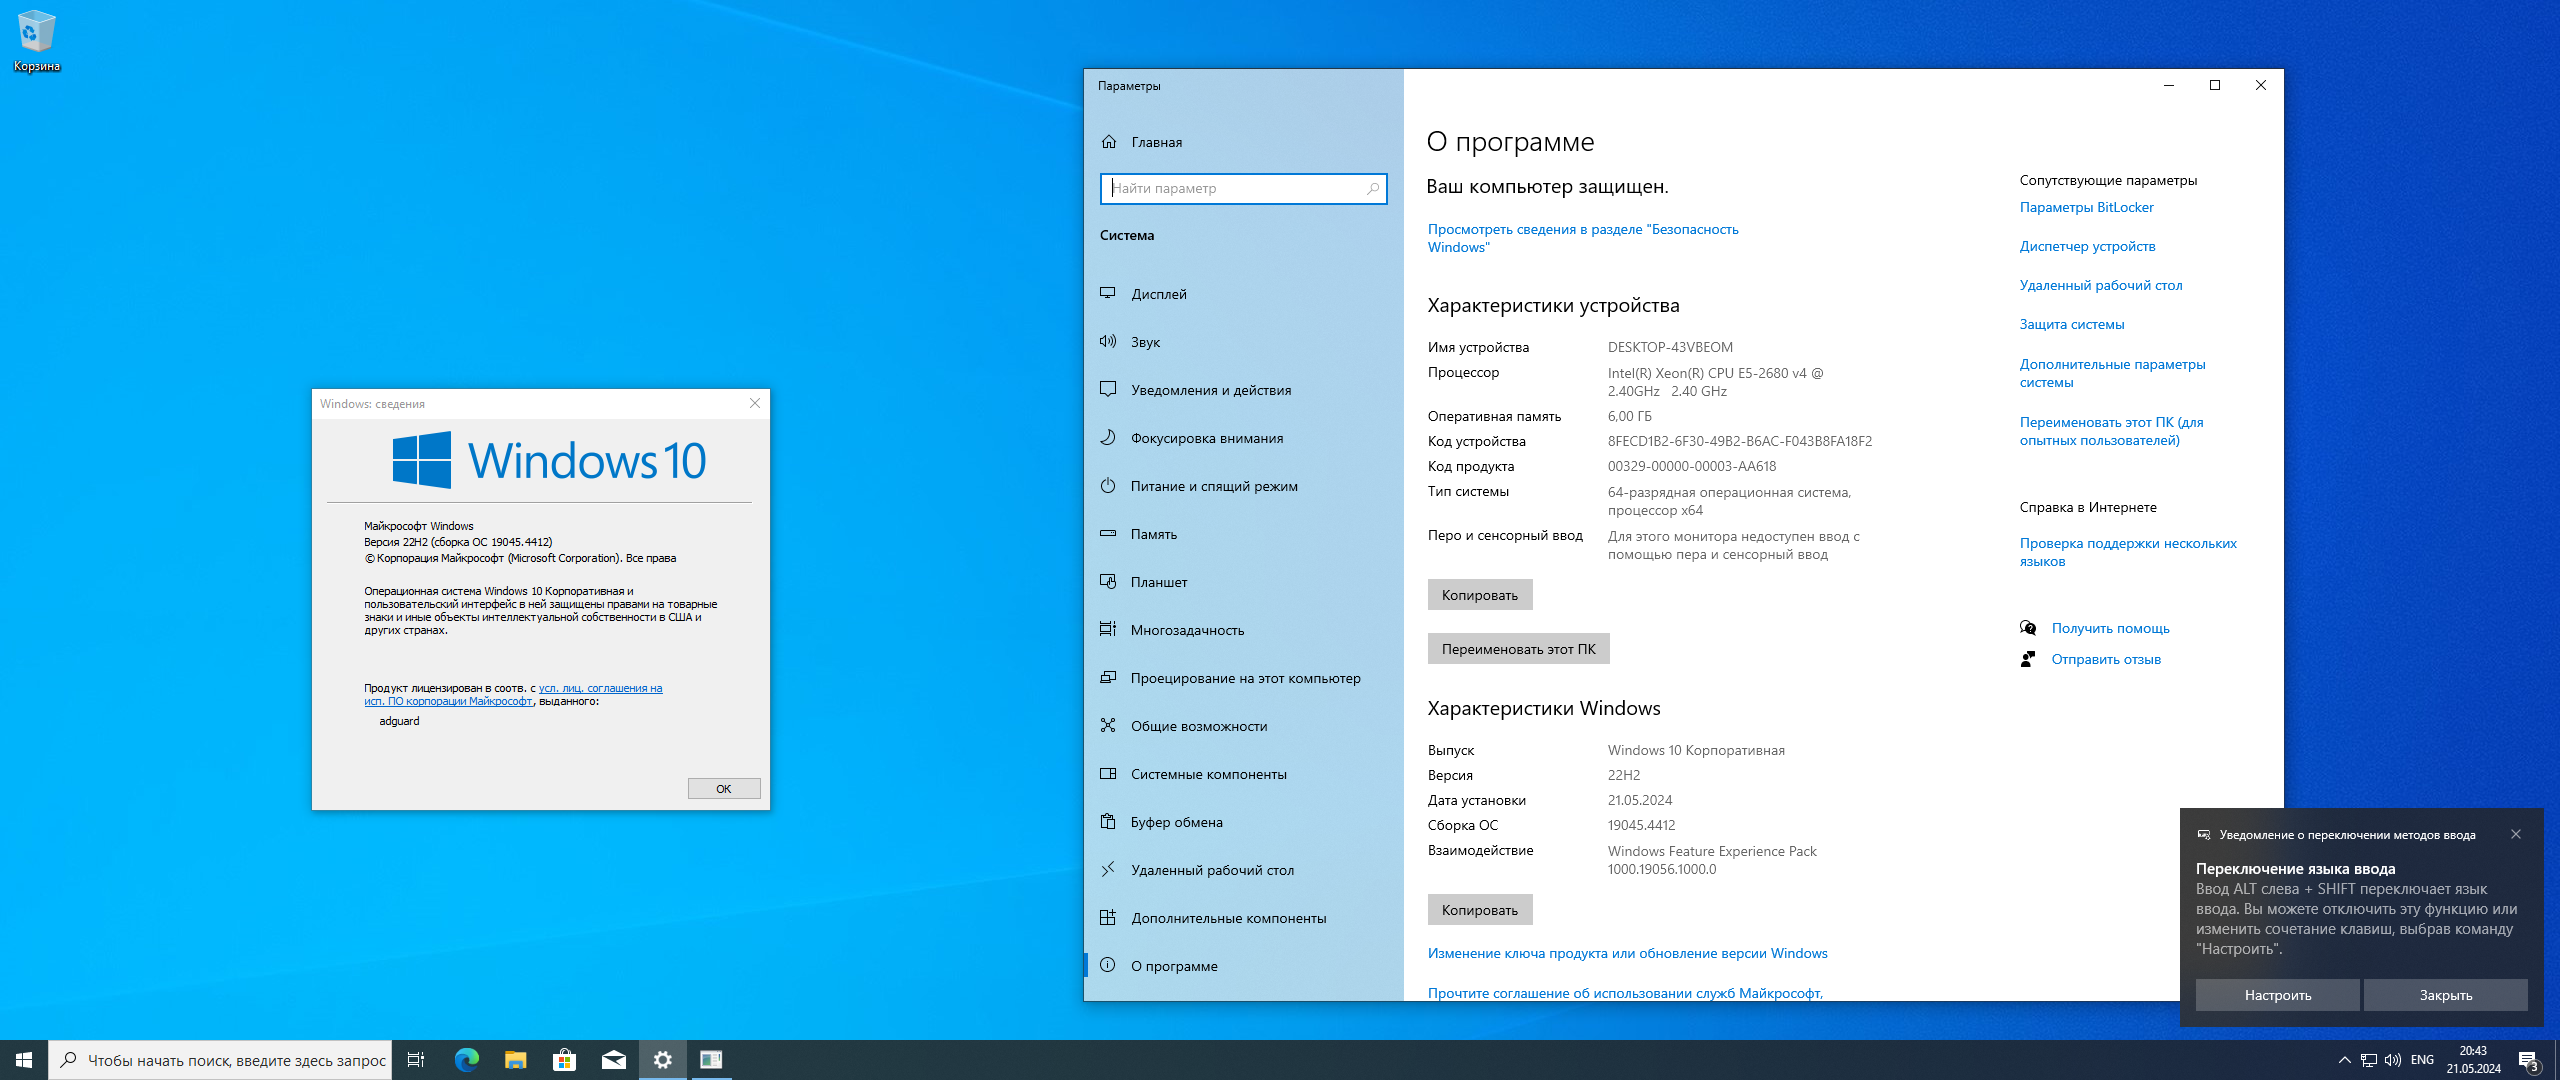Image resolution: width=2560 pixels, height=1080 pixels.
Task: Open the Home (Главная) settings page
Action: 1156,142
